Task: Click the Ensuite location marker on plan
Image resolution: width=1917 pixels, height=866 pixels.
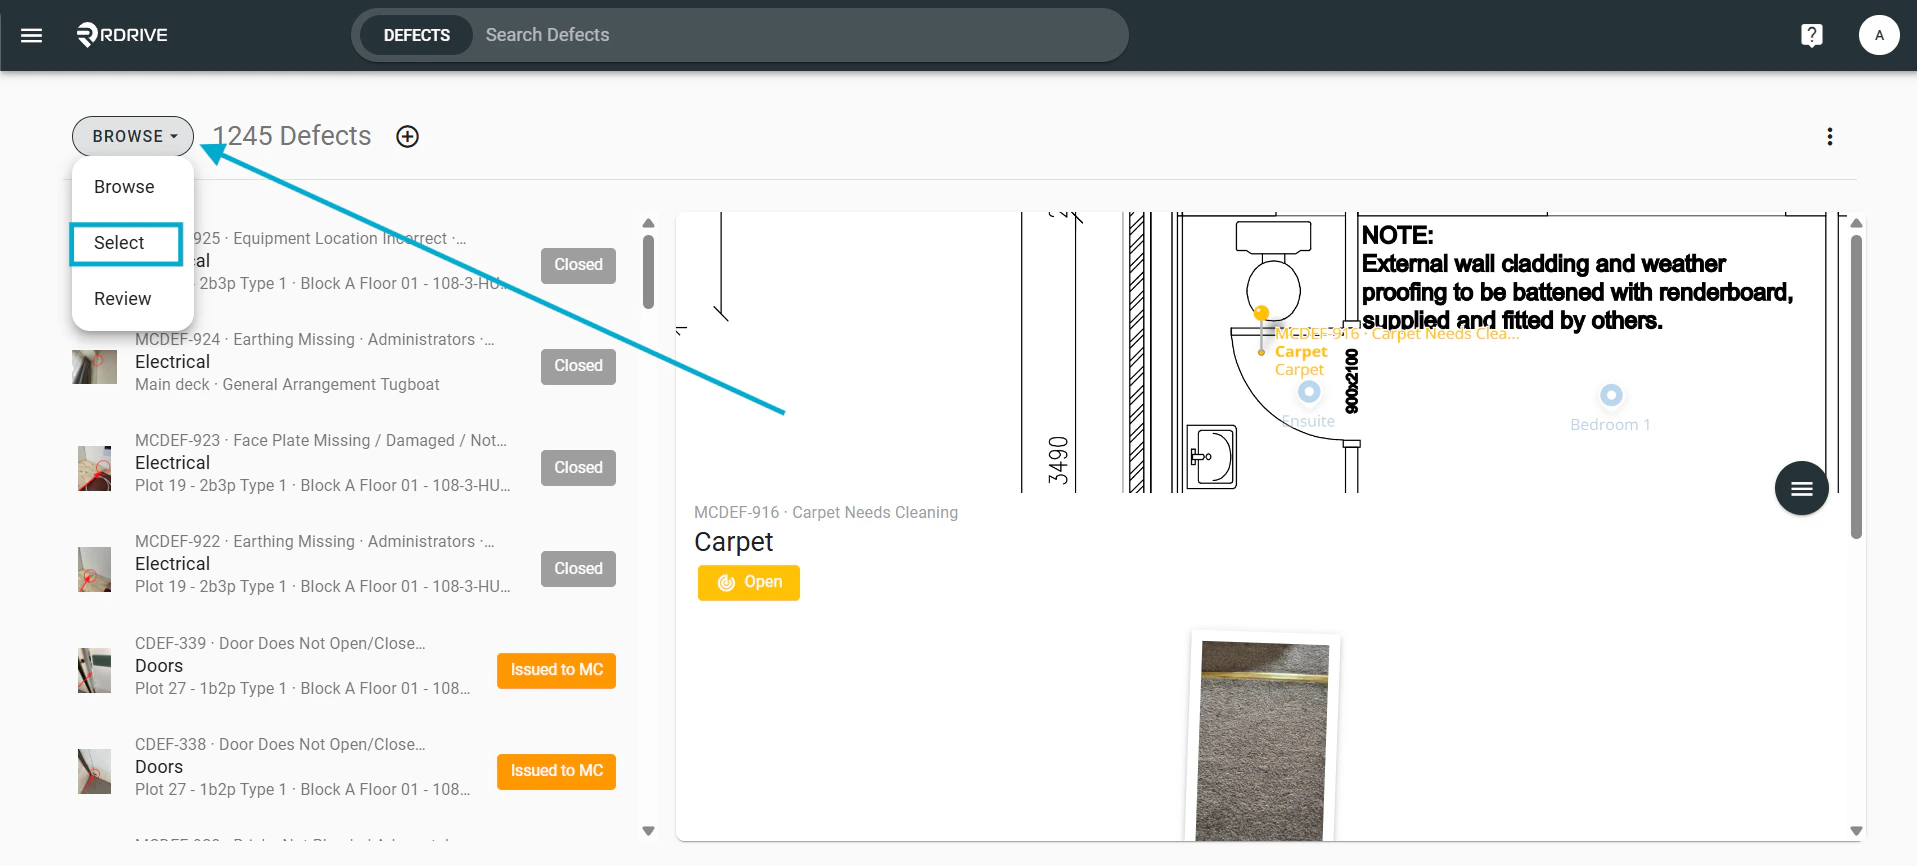Action: 1309,392
